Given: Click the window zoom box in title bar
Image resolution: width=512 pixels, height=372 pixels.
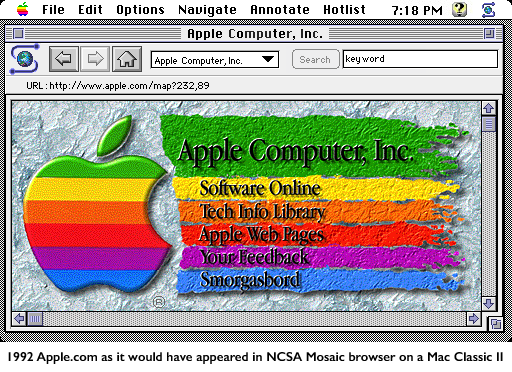Looking at the screenshot, I should (489, 33).
